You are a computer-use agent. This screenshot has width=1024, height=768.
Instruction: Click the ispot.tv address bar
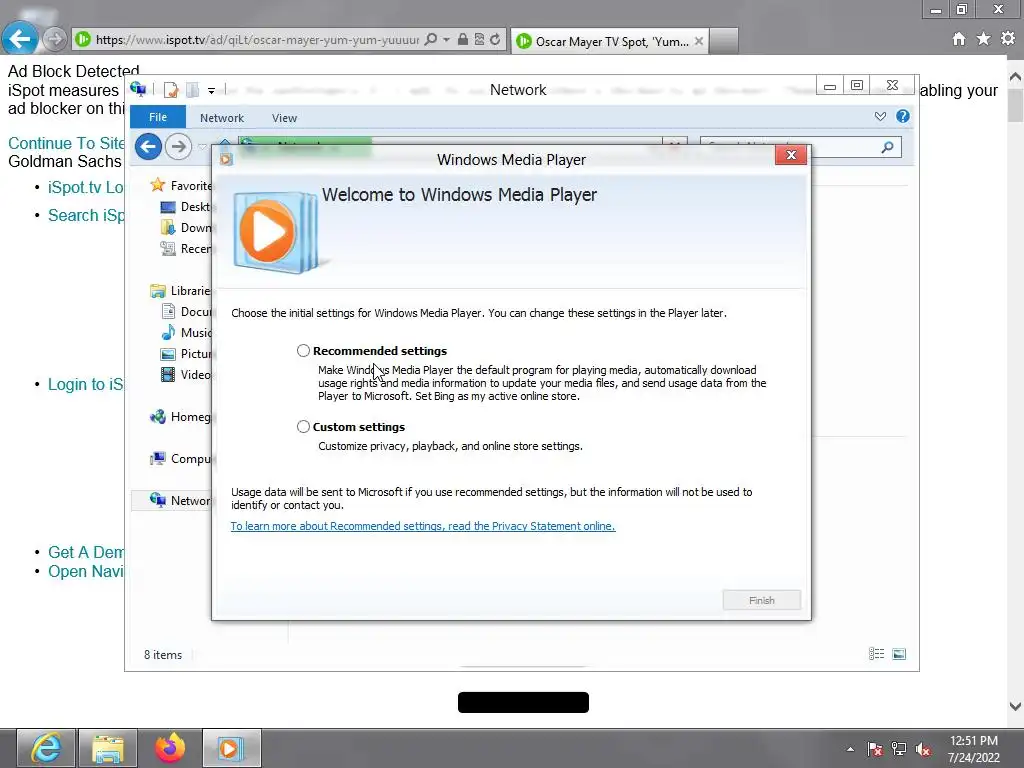(257, 40)
